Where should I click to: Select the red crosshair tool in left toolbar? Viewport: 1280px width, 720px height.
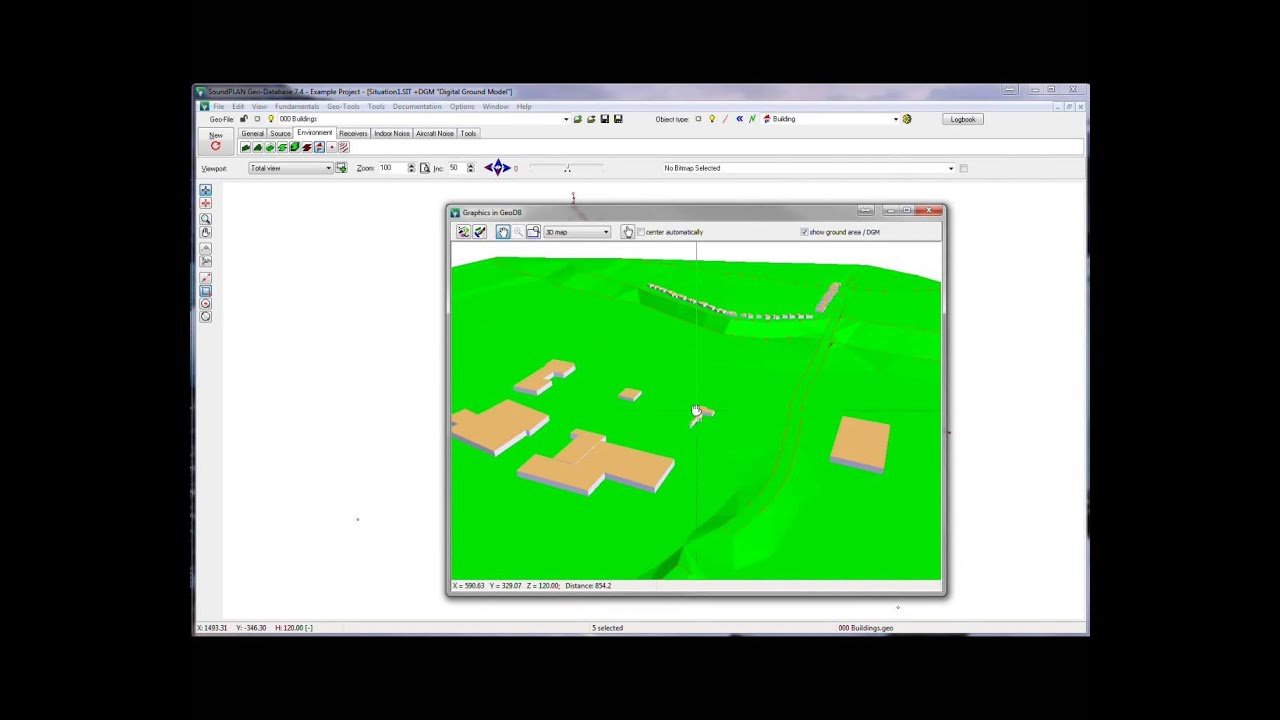pos(205,203)
